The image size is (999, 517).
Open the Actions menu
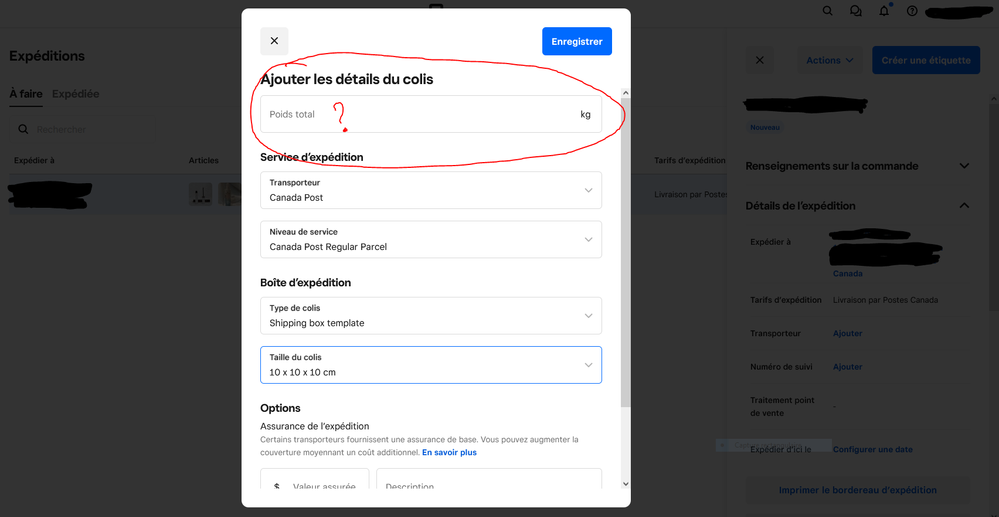pos(830,60)
